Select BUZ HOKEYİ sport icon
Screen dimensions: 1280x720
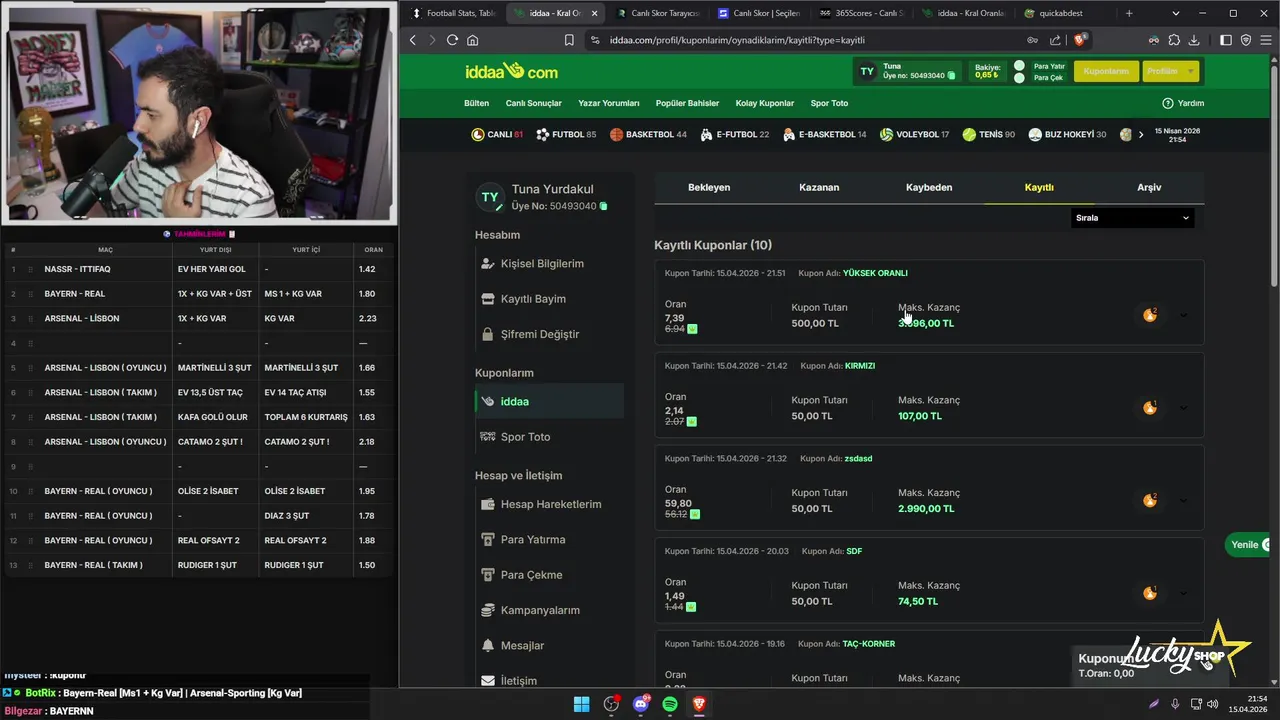tap(1035, 134)
